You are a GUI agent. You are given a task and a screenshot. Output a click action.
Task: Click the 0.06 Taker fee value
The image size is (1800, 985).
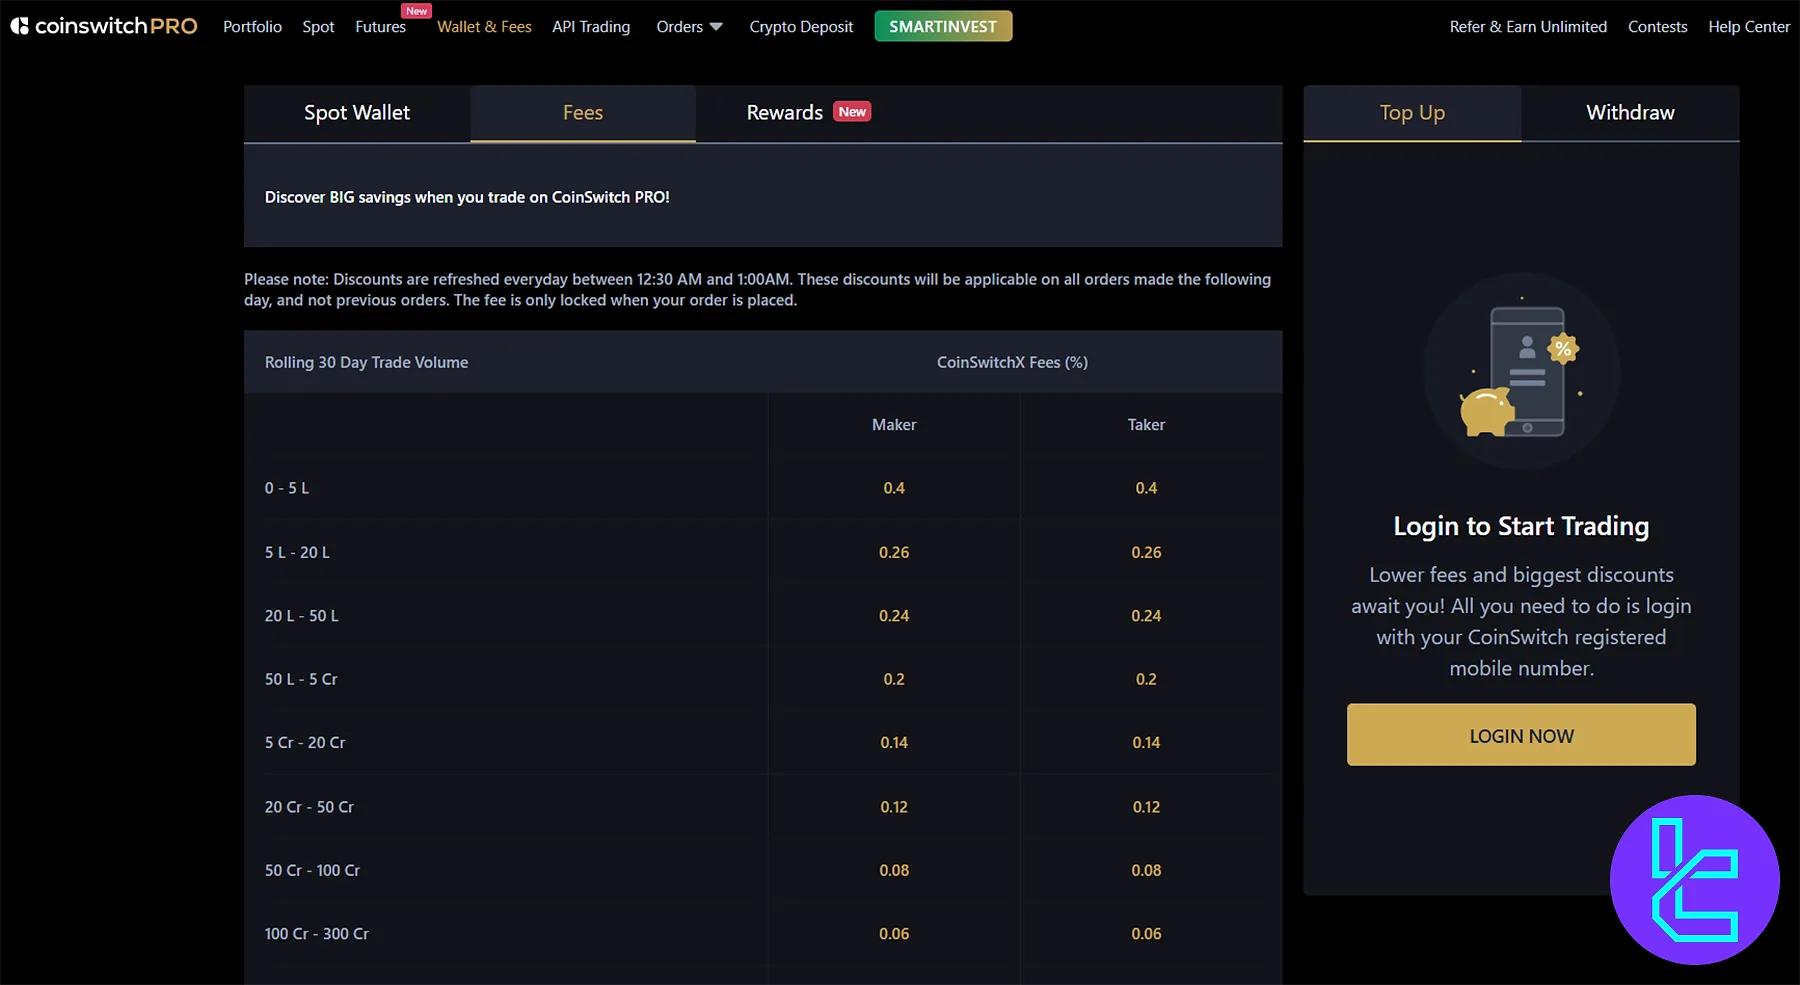pos(1146,934)
